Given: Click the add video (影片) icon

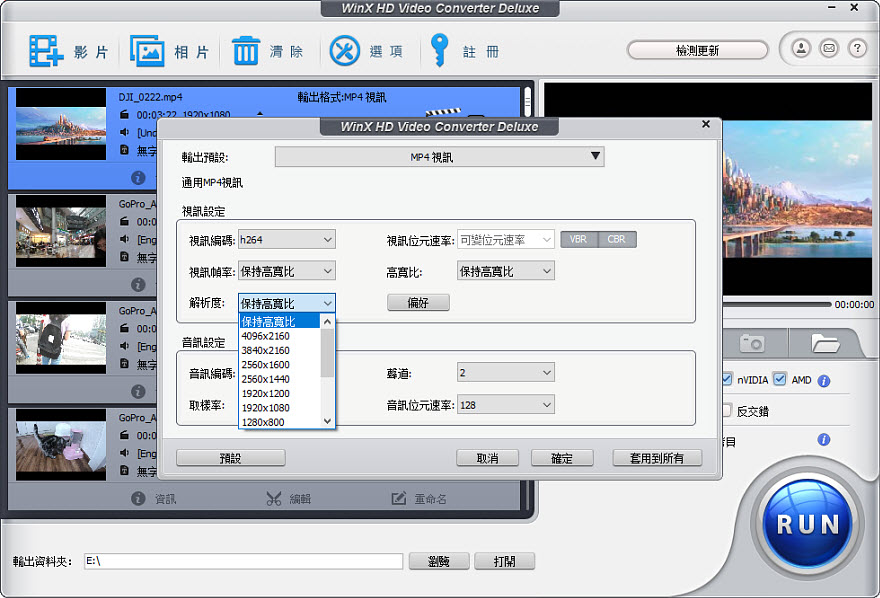Looking at the screenshot, I should [46, 51].
